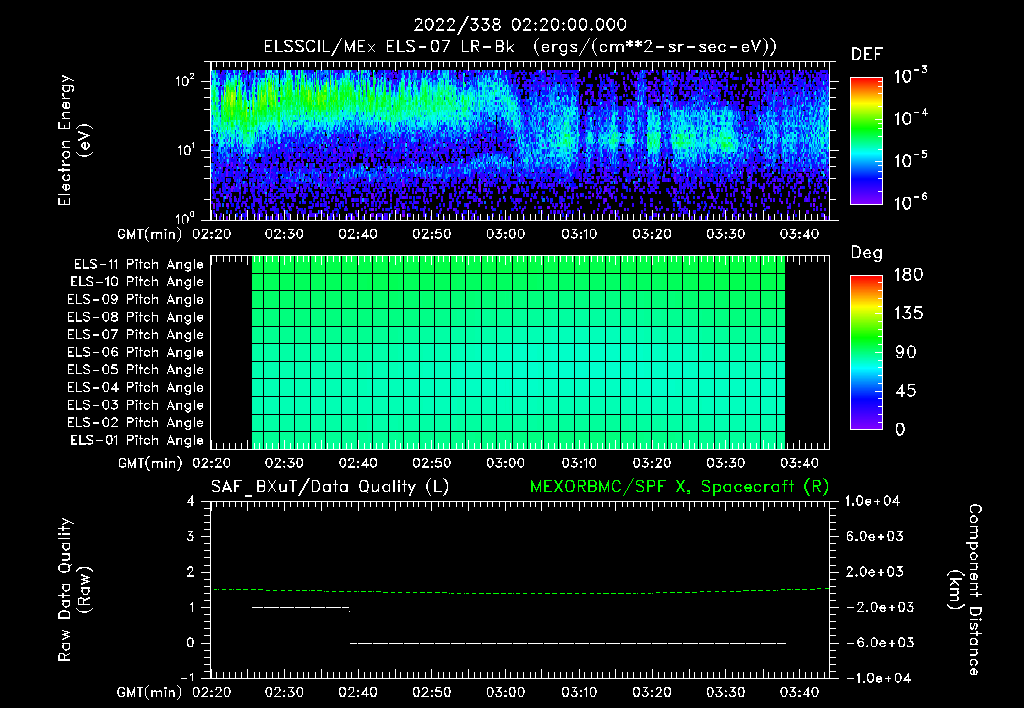Click the 'ELS-08 Pitch Angle' row label
1024x708 pixels.
coord(136,317)
